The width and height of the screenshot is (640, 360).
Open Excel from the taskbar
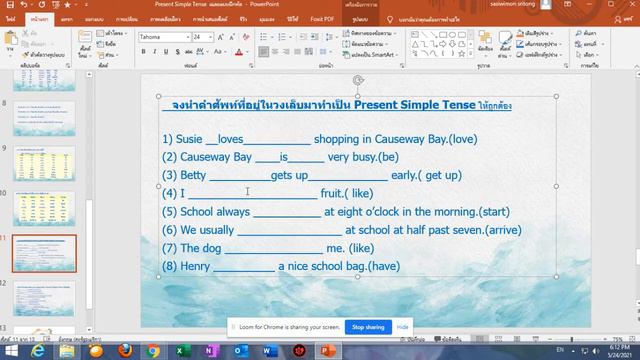pyautogui.click(x=182, y=351)
